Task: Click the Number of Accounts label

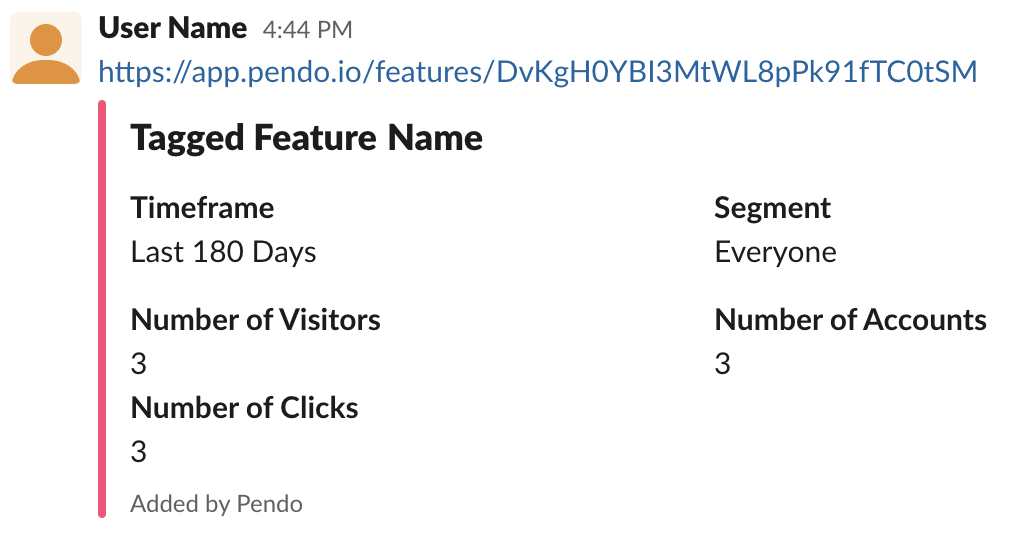Action: pos(850,319)
